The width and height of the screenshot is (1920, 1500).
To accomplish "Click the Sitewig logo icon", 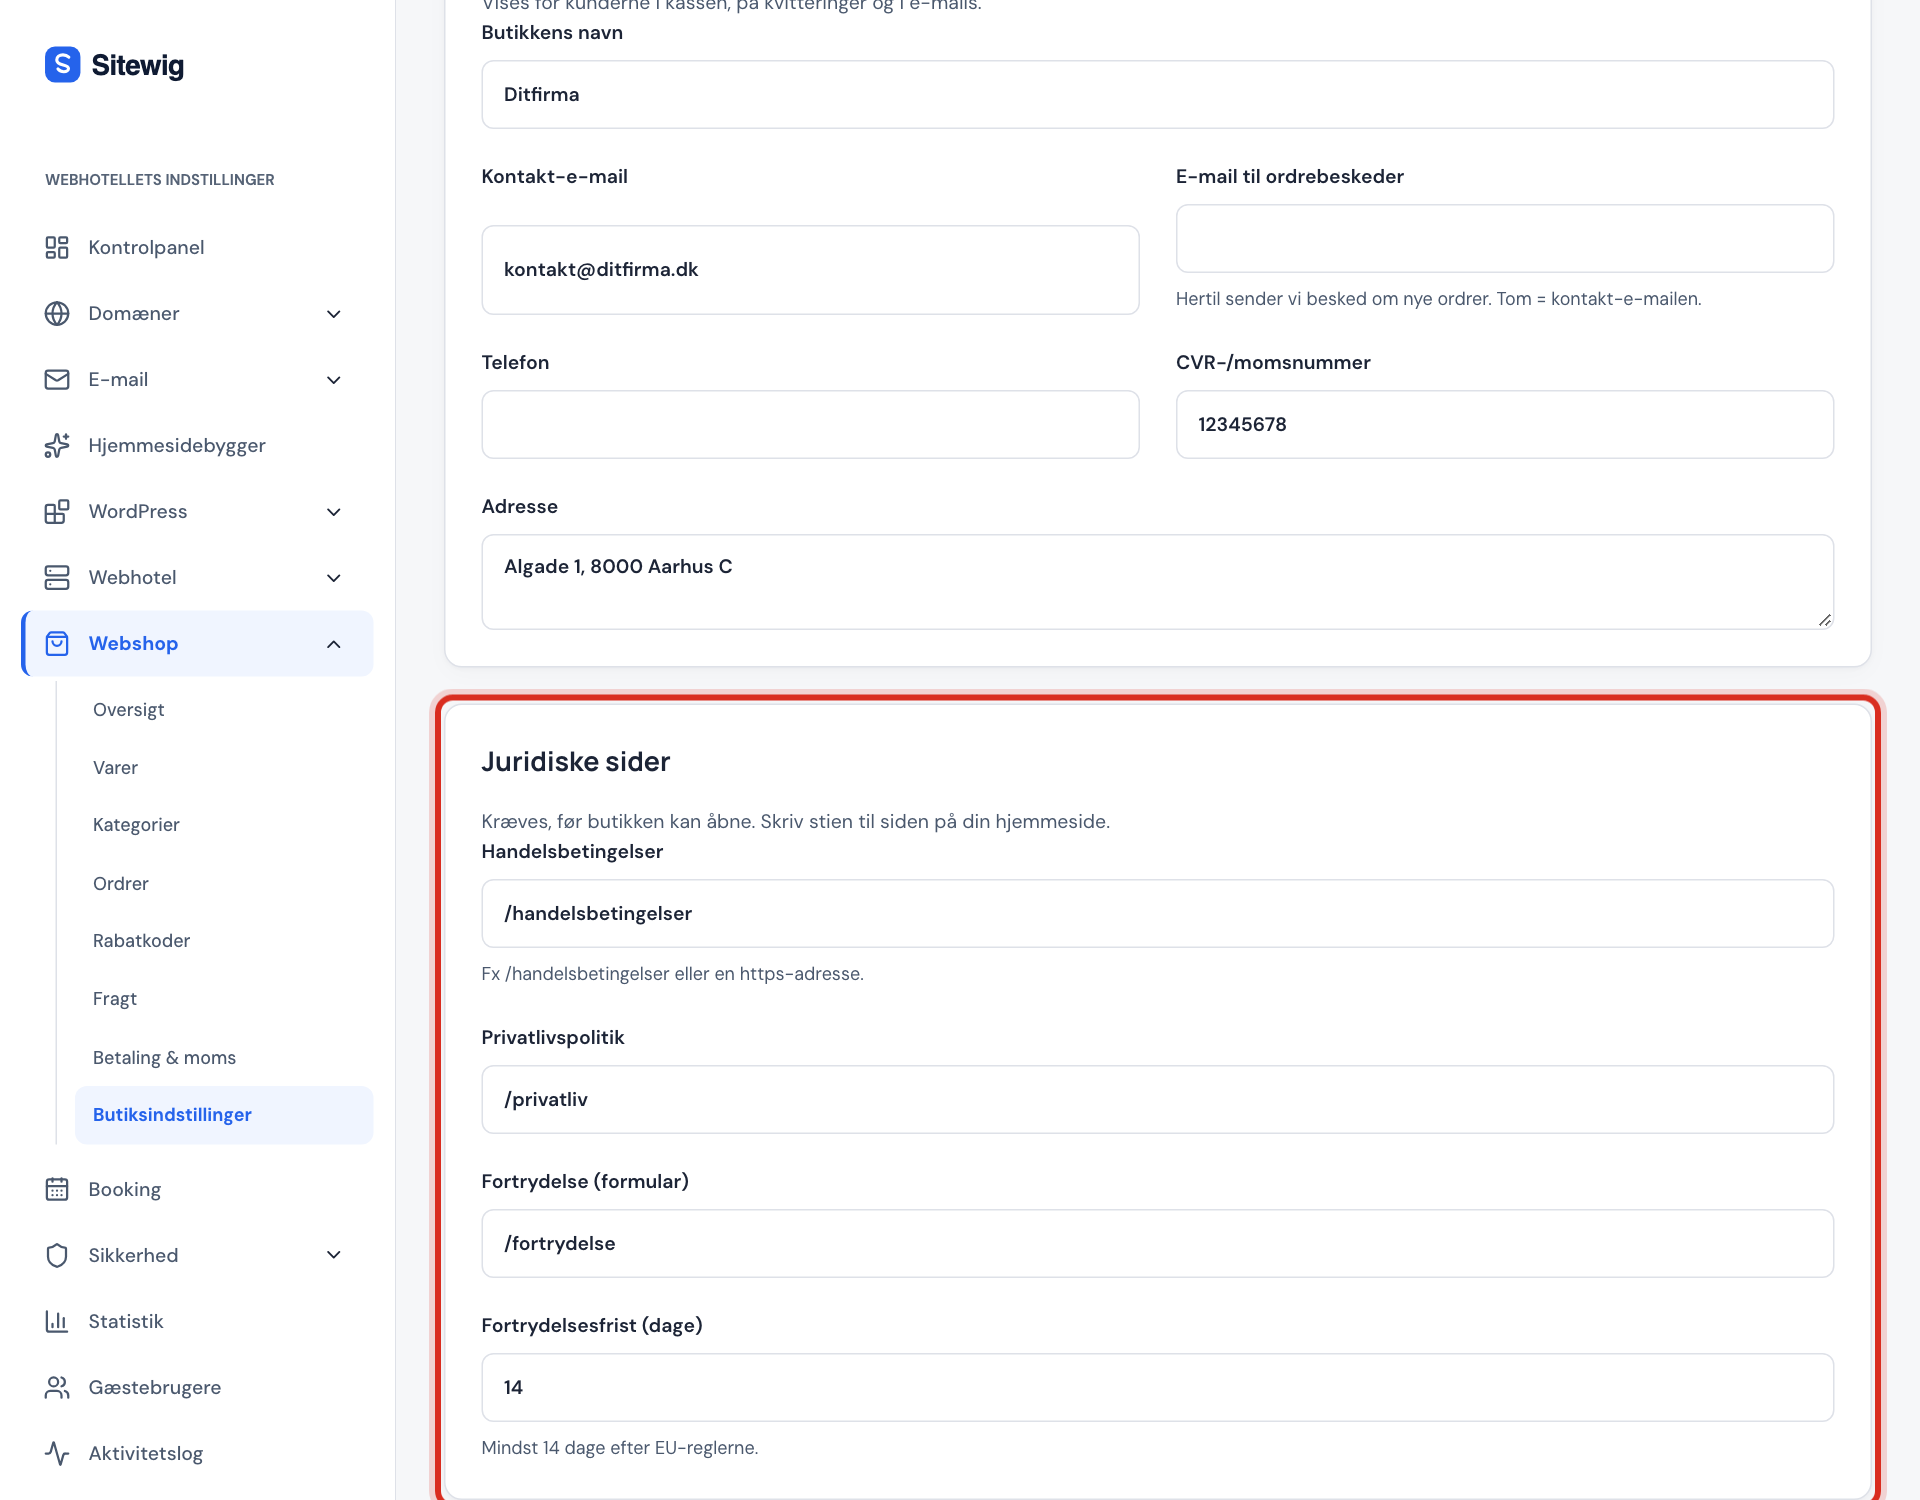I will point(62,65).
